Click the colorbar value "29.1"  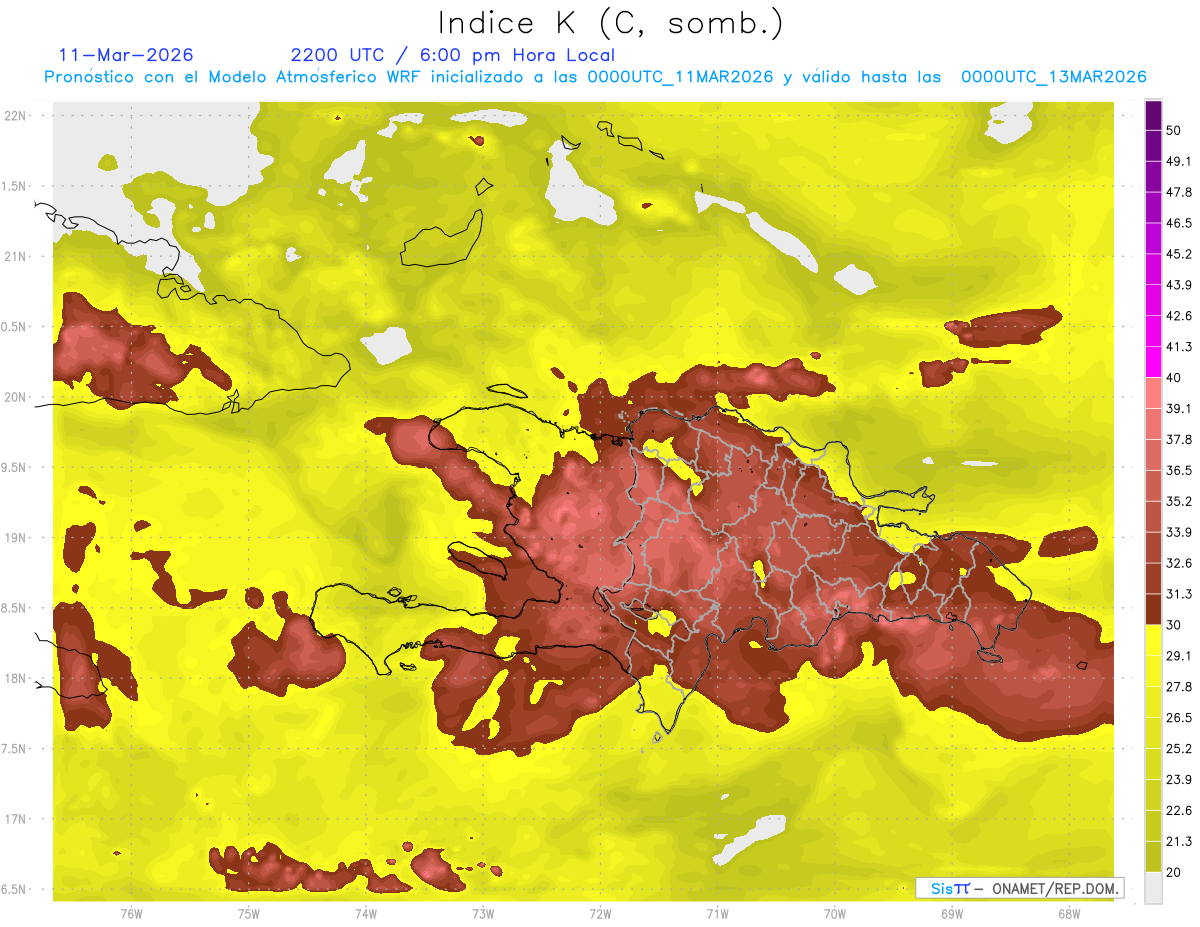pyautogui.click(x=1178, y=656)
